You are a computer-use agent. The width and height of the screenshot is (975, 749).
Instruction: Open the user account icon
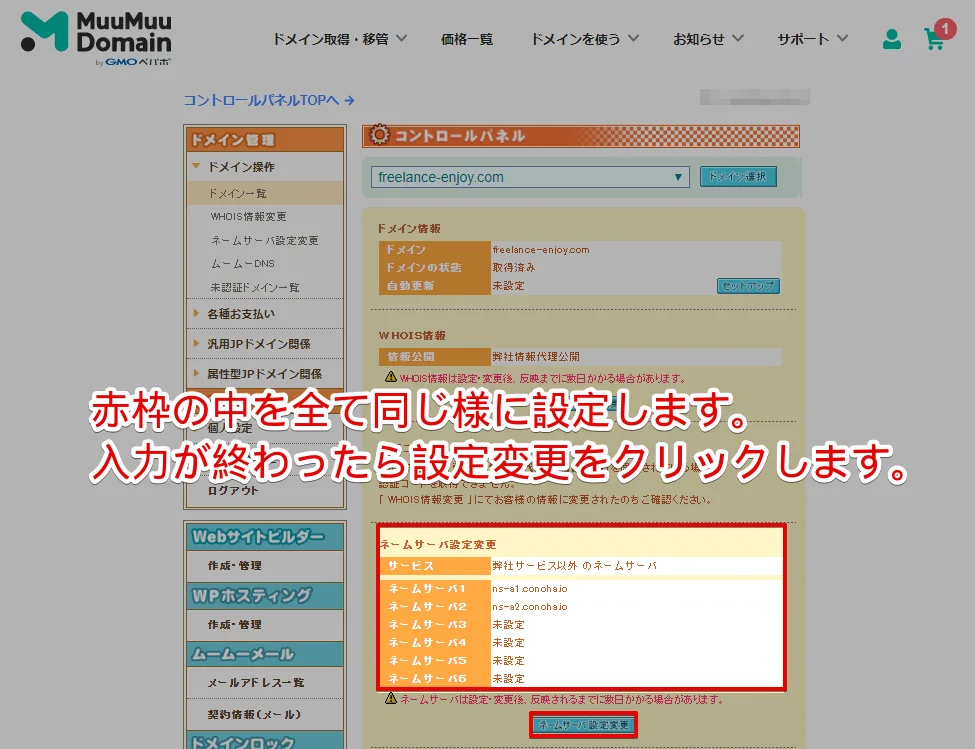[x=892, y=39]
